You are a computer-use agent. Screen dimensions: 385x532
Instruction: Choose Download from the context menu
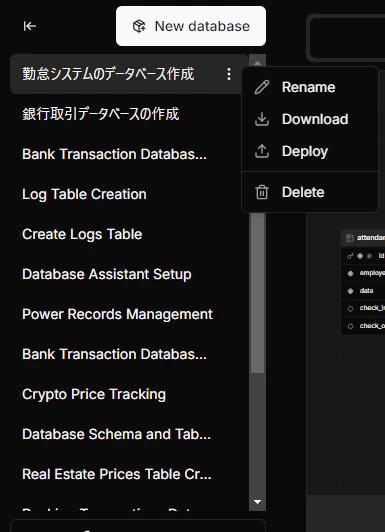tap(310, 119)
